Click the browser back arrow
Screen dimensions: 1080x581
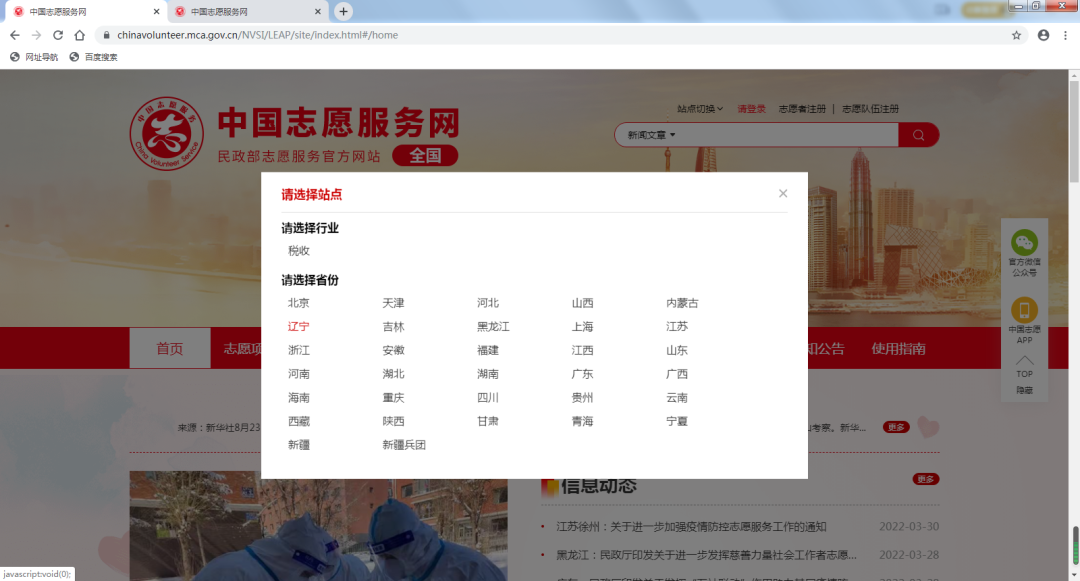(x=15, y=35)
